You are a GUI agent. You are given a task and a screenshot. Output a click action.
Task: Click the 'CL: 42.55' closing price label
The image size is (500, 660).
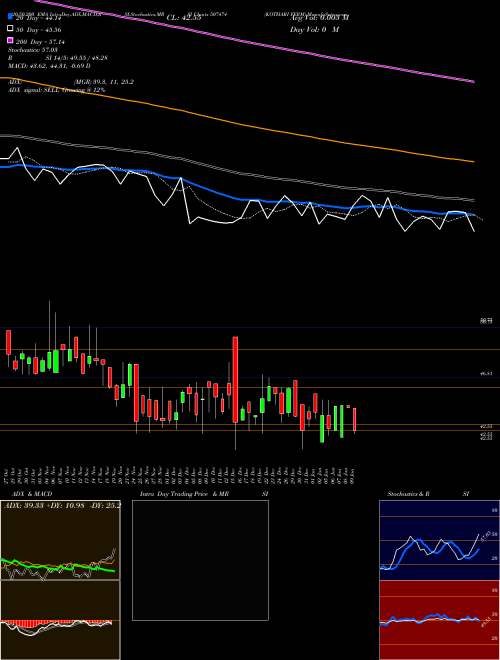coord(184,18)
